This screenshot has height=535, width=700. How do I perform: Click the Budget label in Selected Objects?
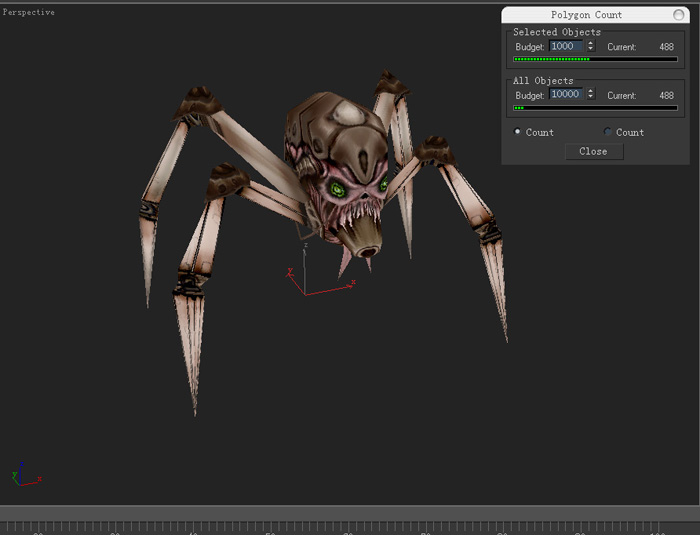point(529,47)
